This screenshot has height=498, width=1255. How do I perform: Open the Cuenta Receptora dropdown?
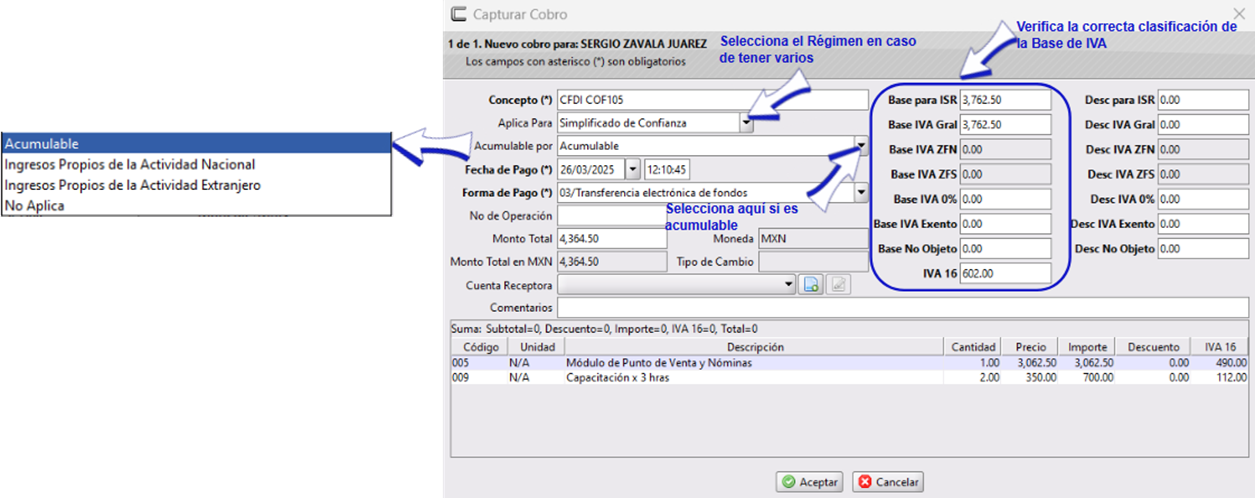[x=791, y=285]
